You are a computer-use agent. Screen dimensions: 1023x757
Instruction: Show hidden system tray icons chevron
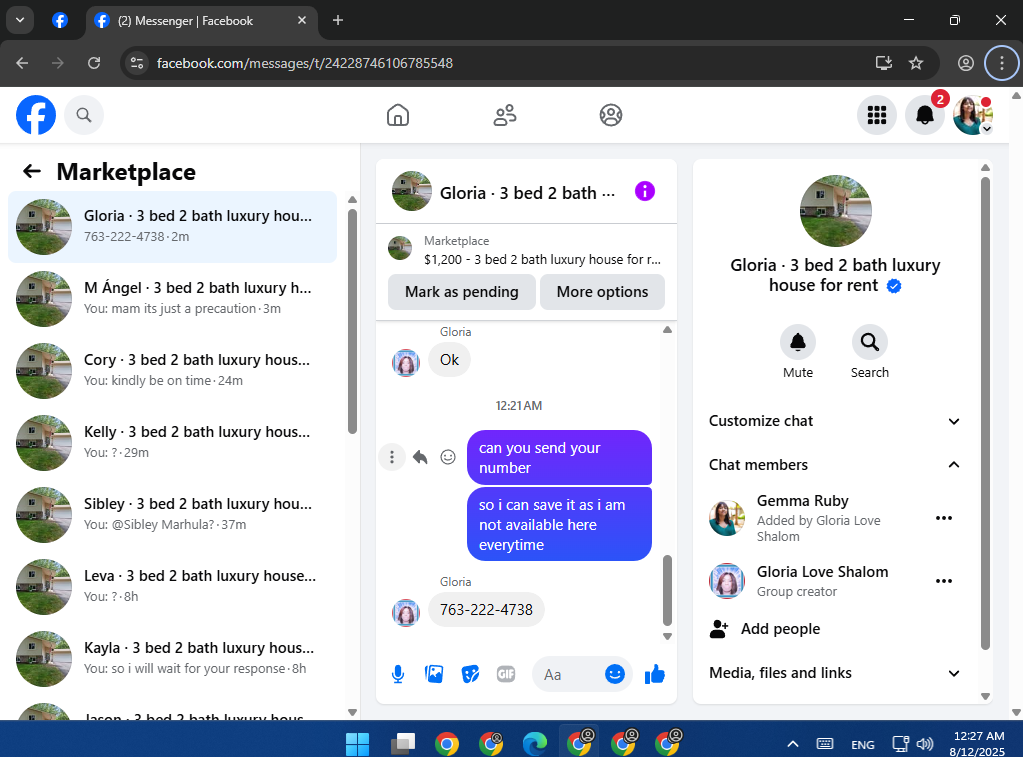[x=792, y=744]
